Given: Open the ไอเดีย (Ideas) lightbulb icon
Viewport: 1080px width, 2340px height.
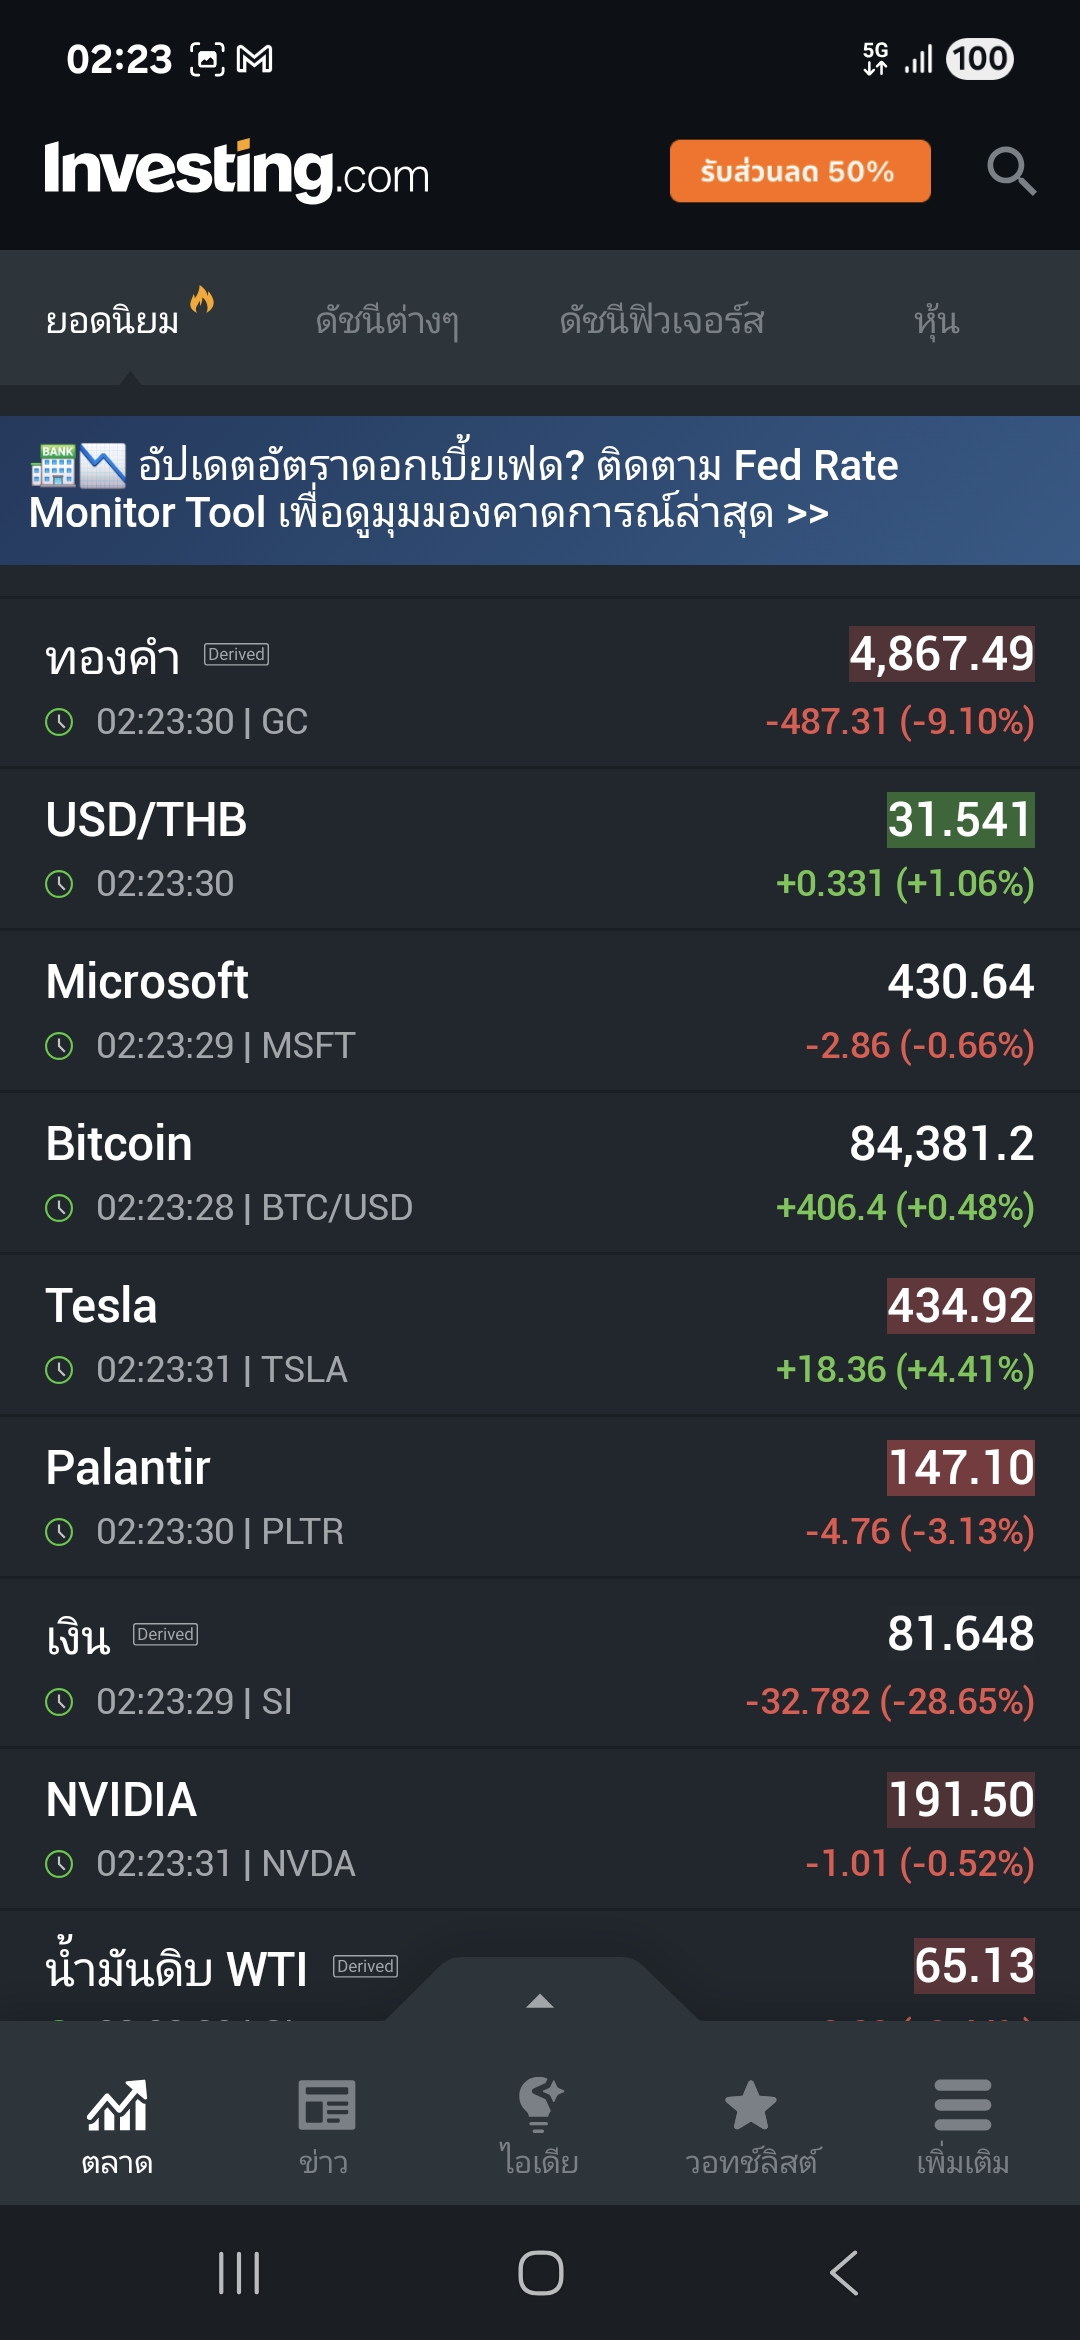Looking at the screenshot, I should tap(540, 2105).
